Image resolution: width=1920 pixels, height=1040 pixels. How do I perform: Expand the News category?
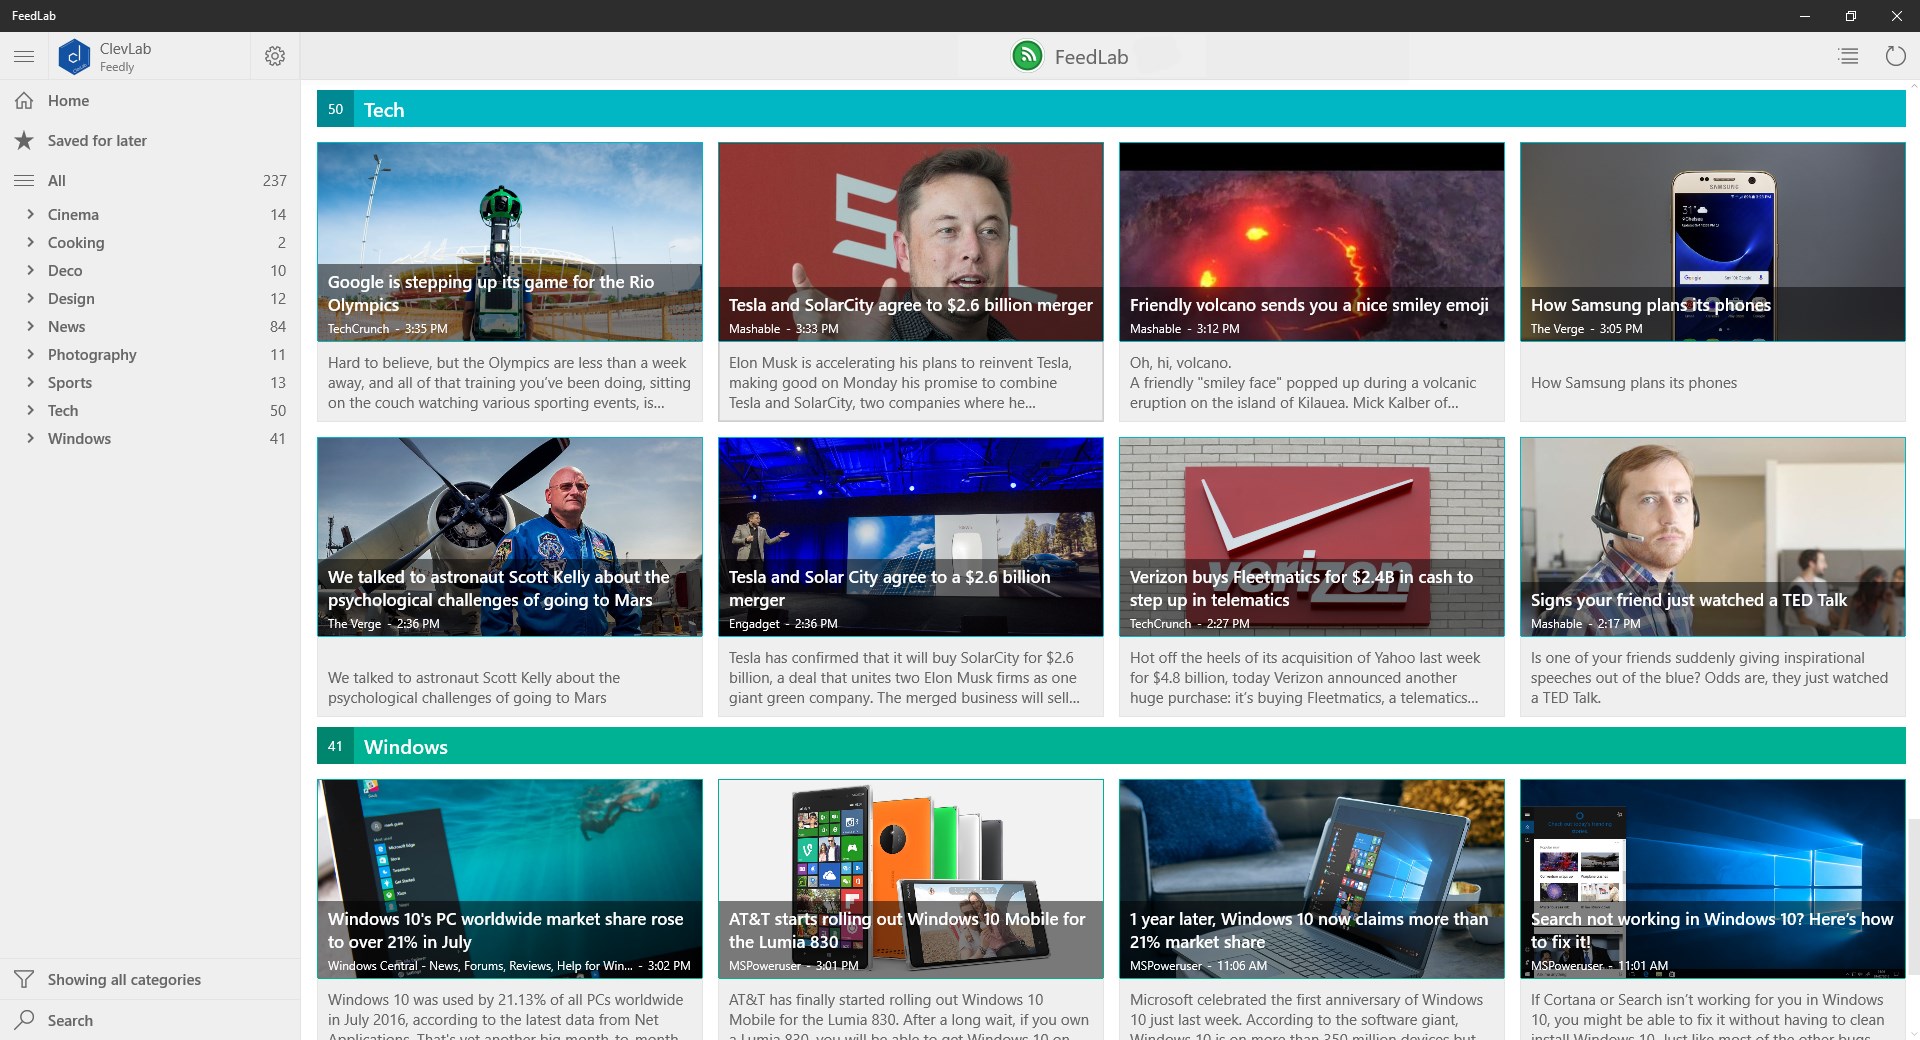coord(30,326)
